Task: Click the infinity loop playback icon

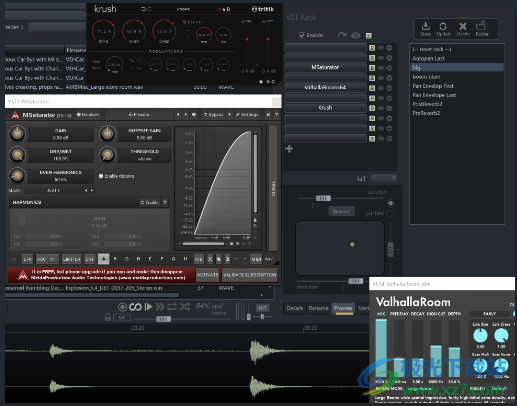Action: point(135,307)
